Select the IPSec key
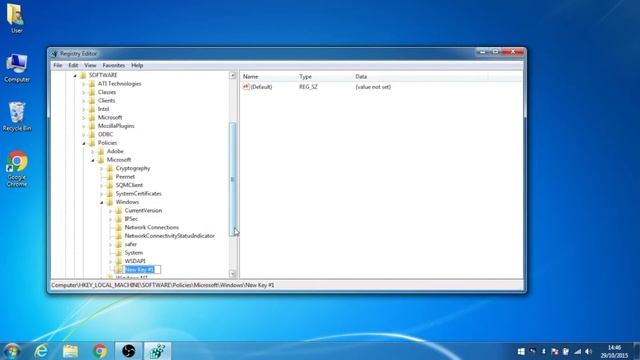Viewport: 640px width, 360px height. click(x=131, y=219)
